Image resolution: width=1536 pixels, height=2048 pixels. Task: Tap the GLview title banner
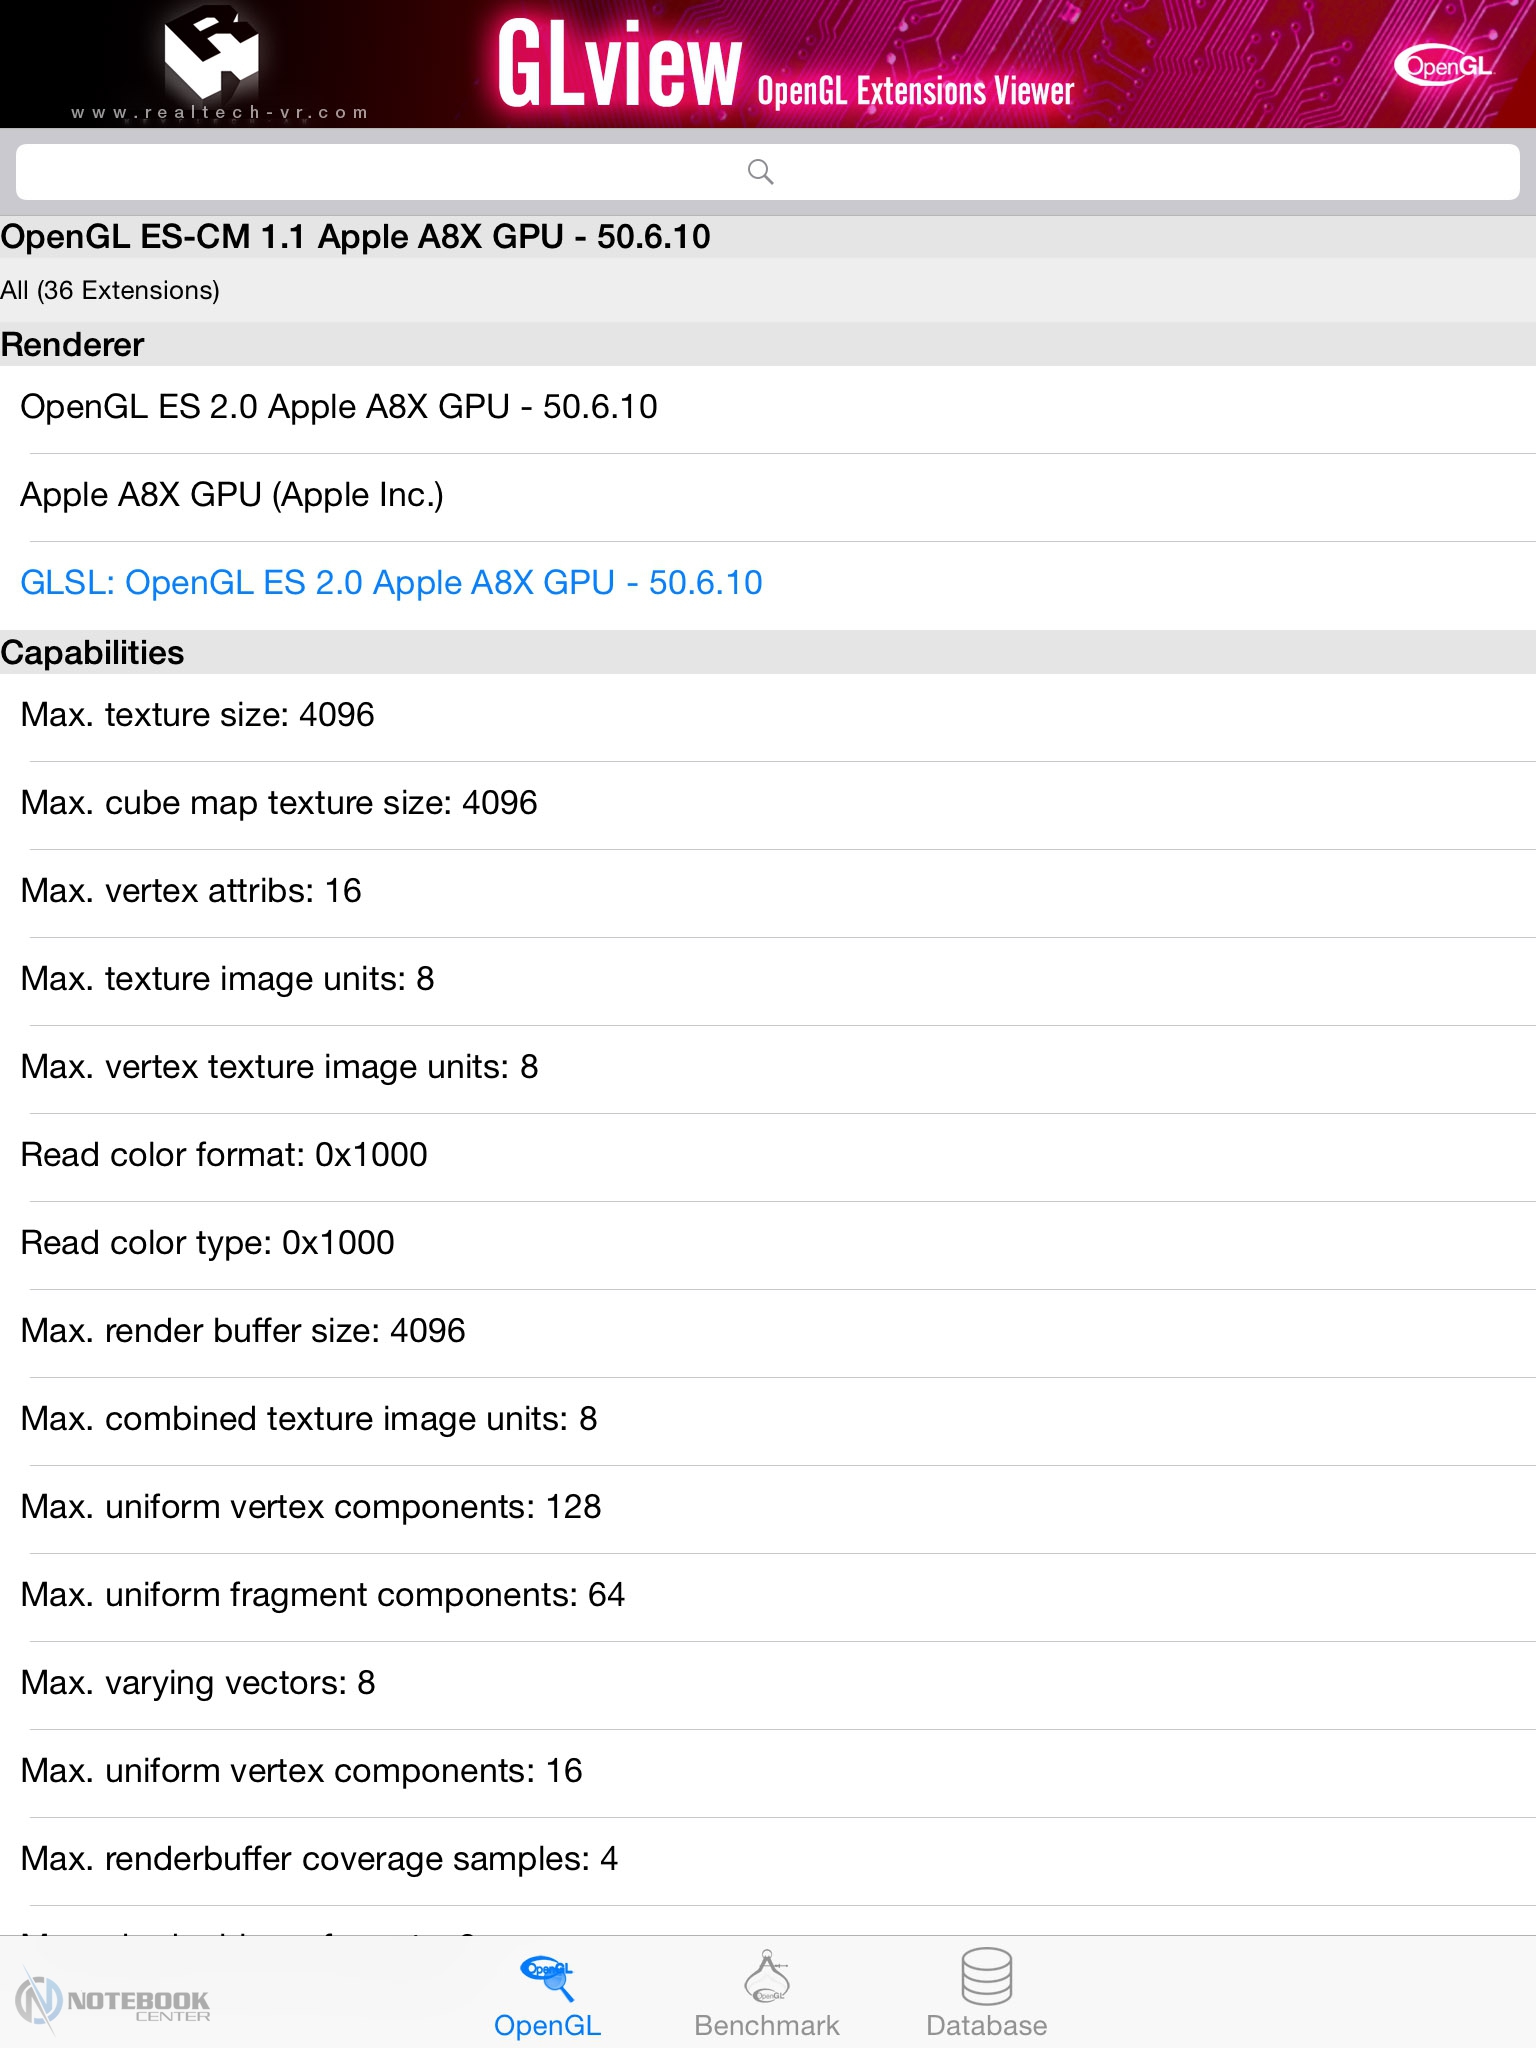point(785,66)
